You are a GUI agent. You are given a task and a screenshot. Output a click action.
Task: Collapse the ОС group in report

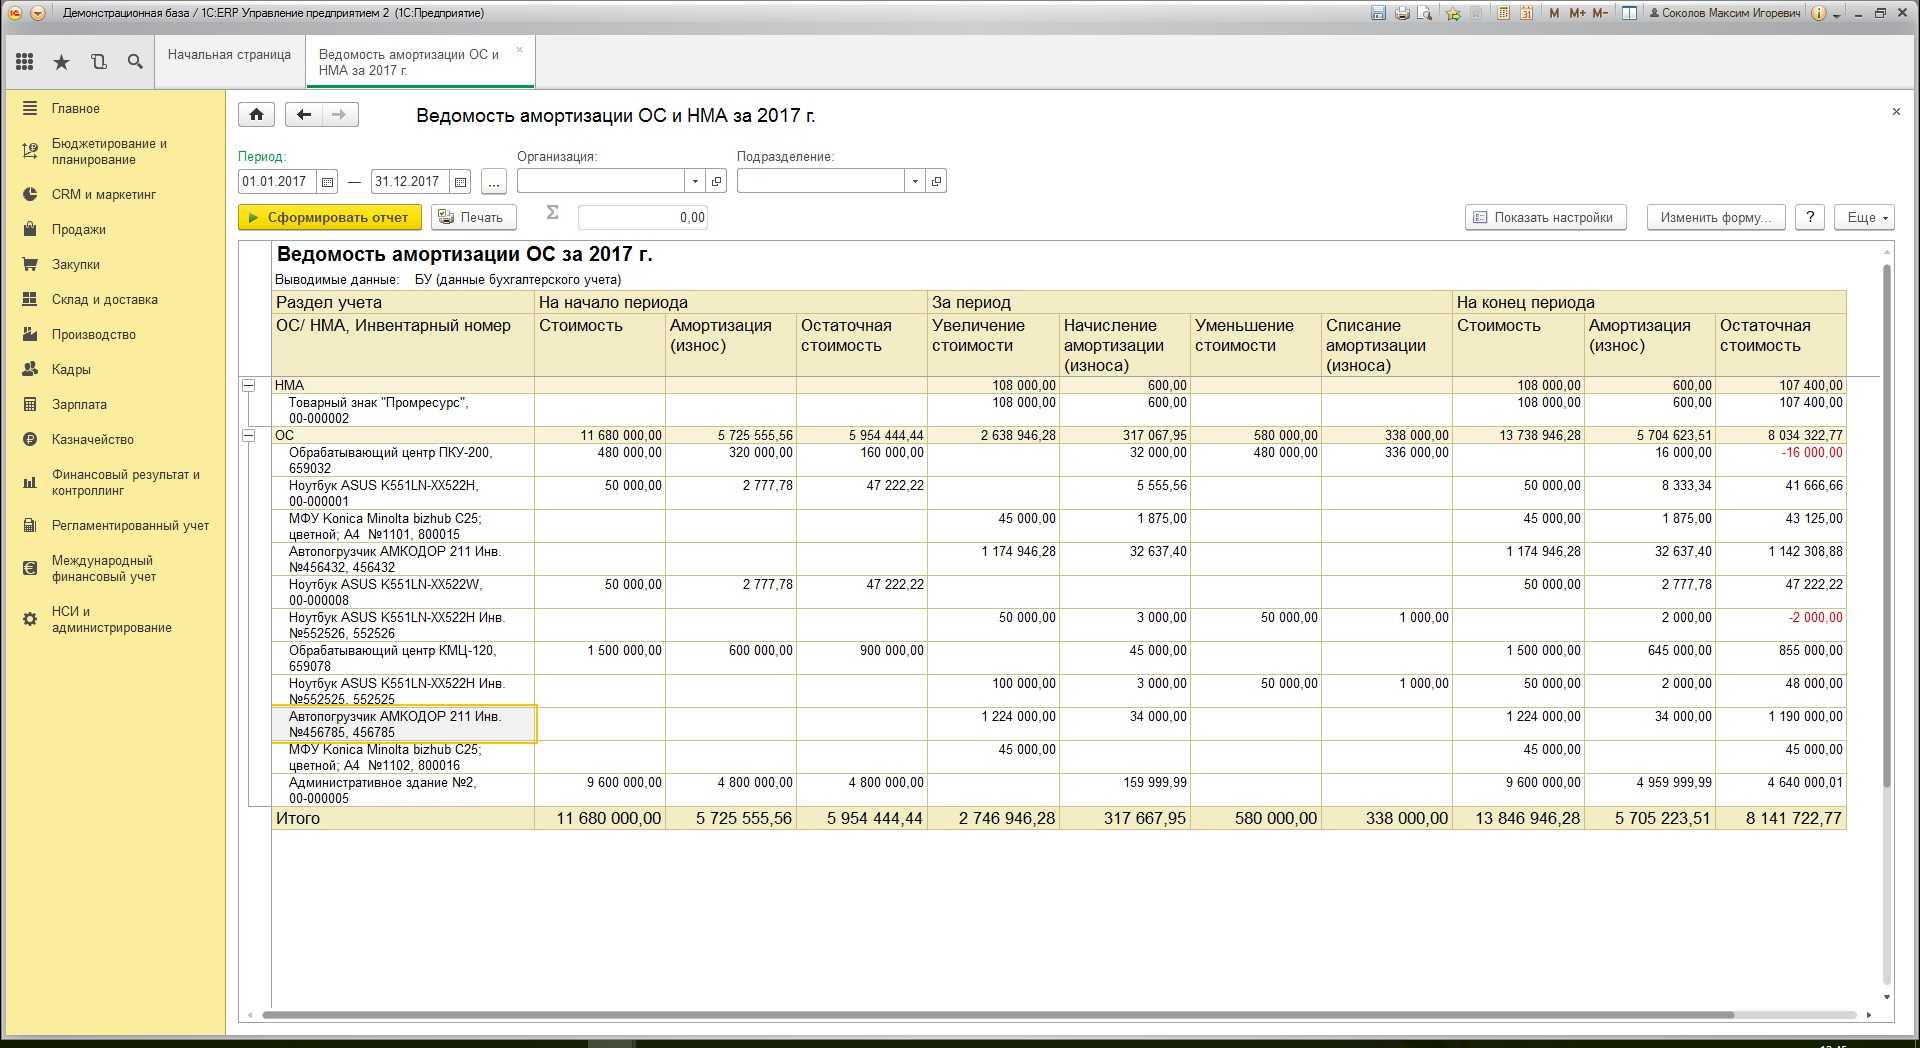[x=248, y=435]
